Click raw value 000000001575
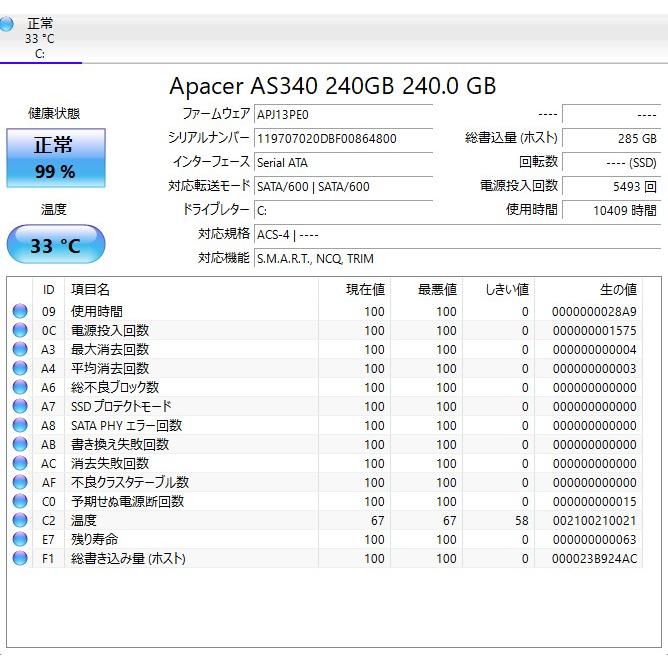Screen dimensions: 668x668 click(594, 331)
